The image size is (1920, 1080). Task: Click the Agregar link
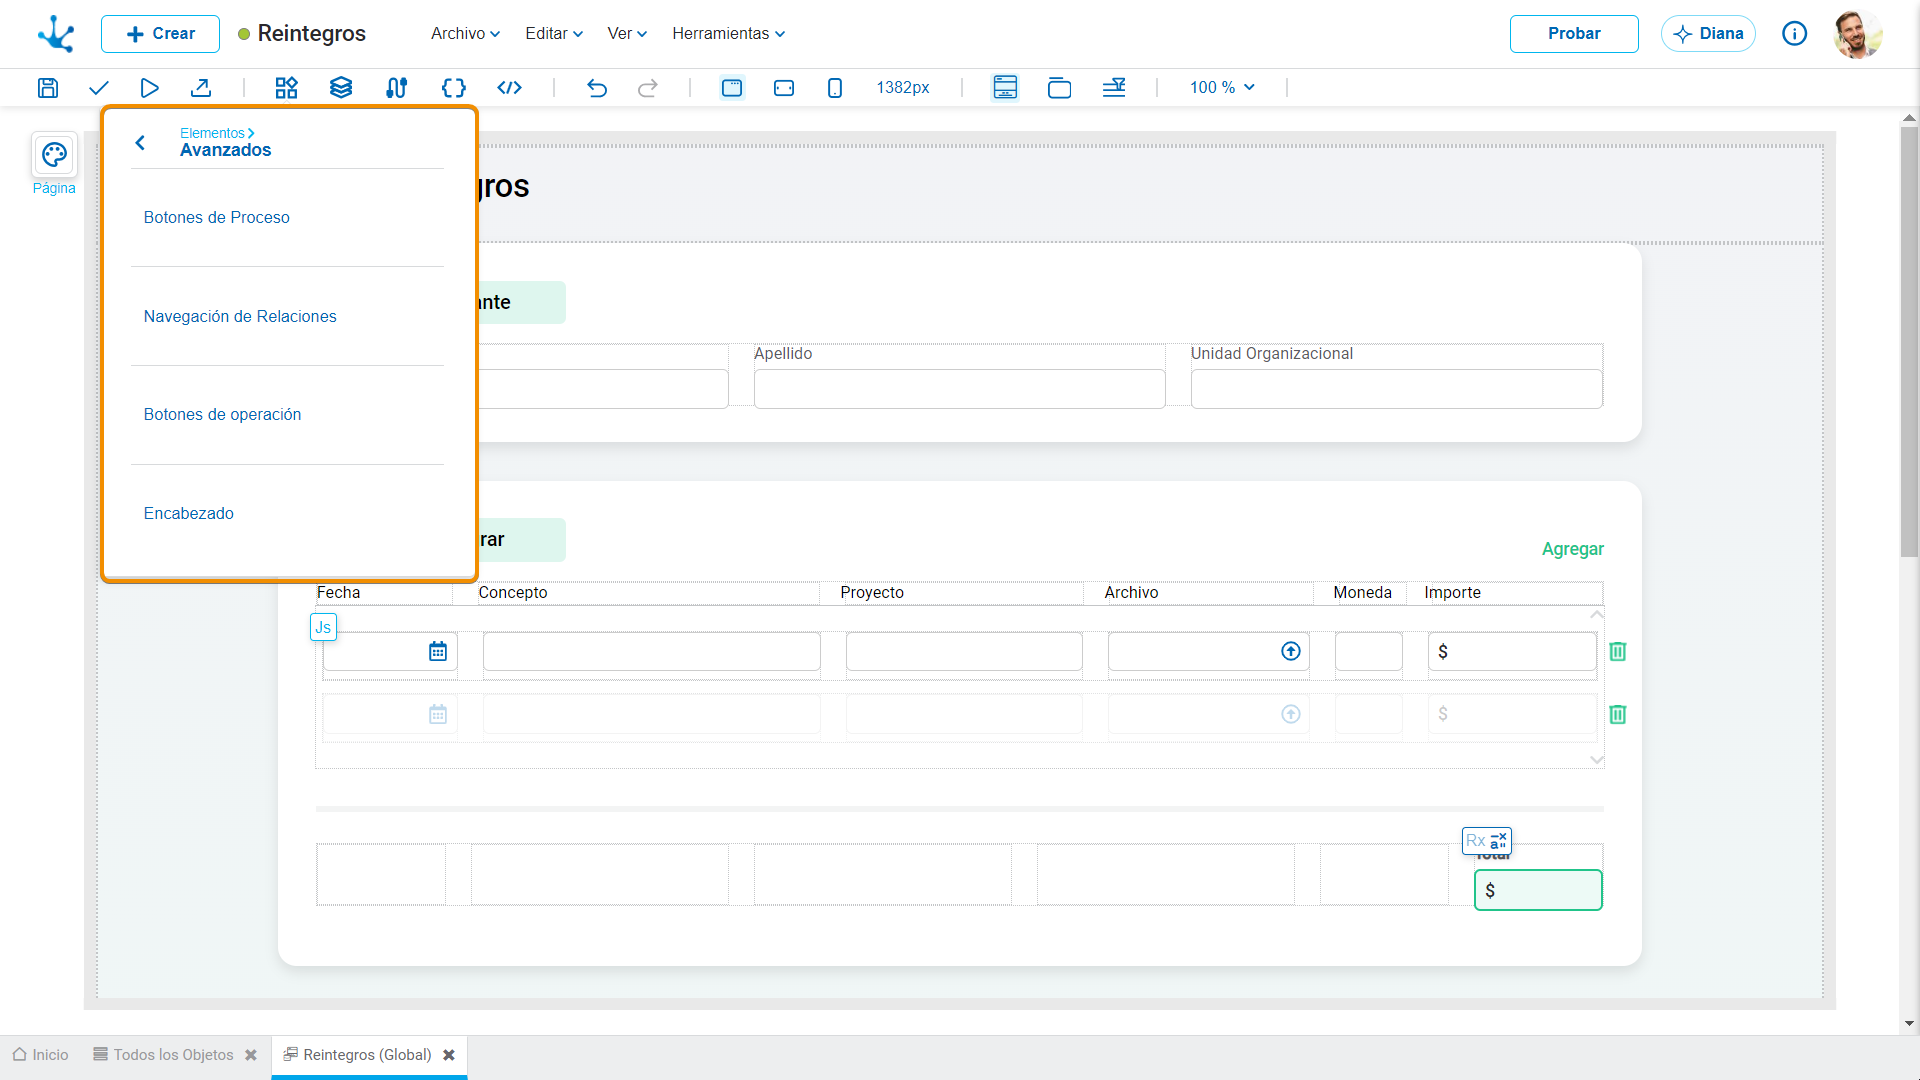(x=1573, y=549)
